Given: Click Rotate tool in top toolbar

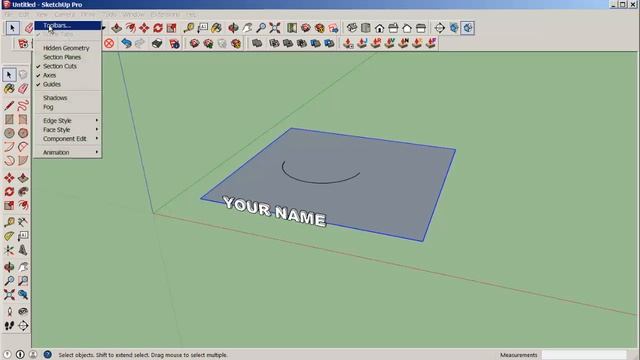Looking at the screenshot, I should pos(158,28).
